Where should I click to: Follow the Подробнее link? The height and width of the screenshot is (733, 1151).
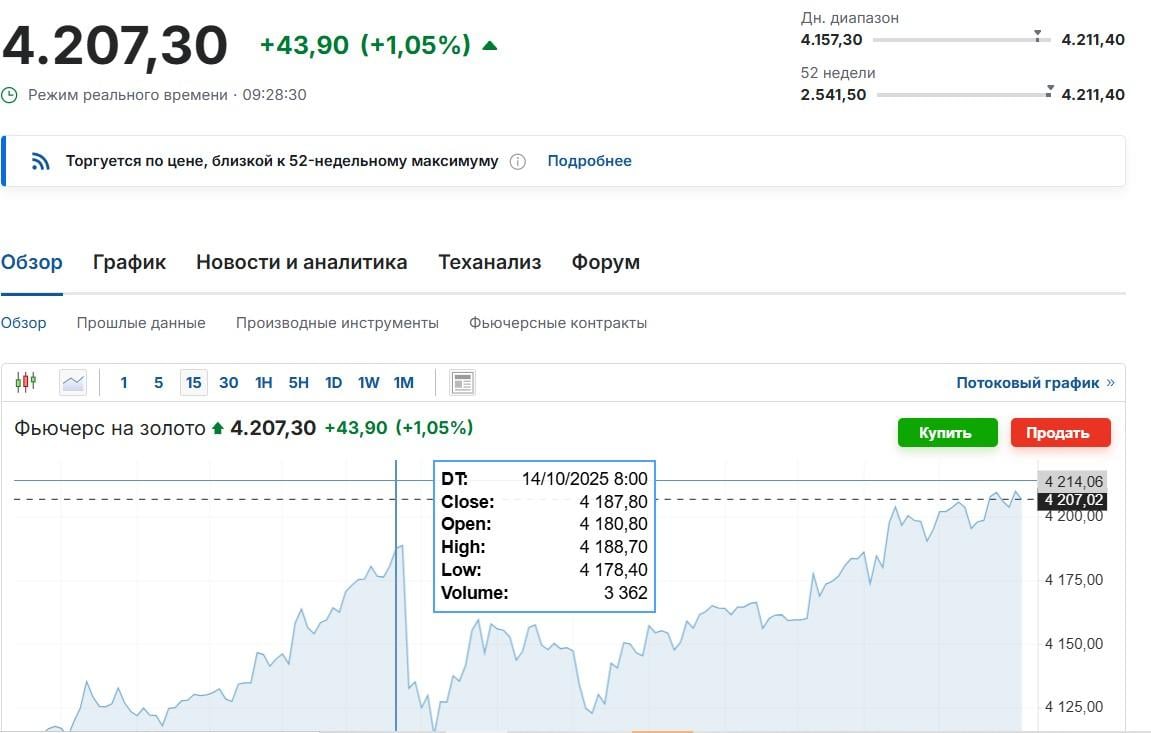pyautogui.click(x=589, y=161)
